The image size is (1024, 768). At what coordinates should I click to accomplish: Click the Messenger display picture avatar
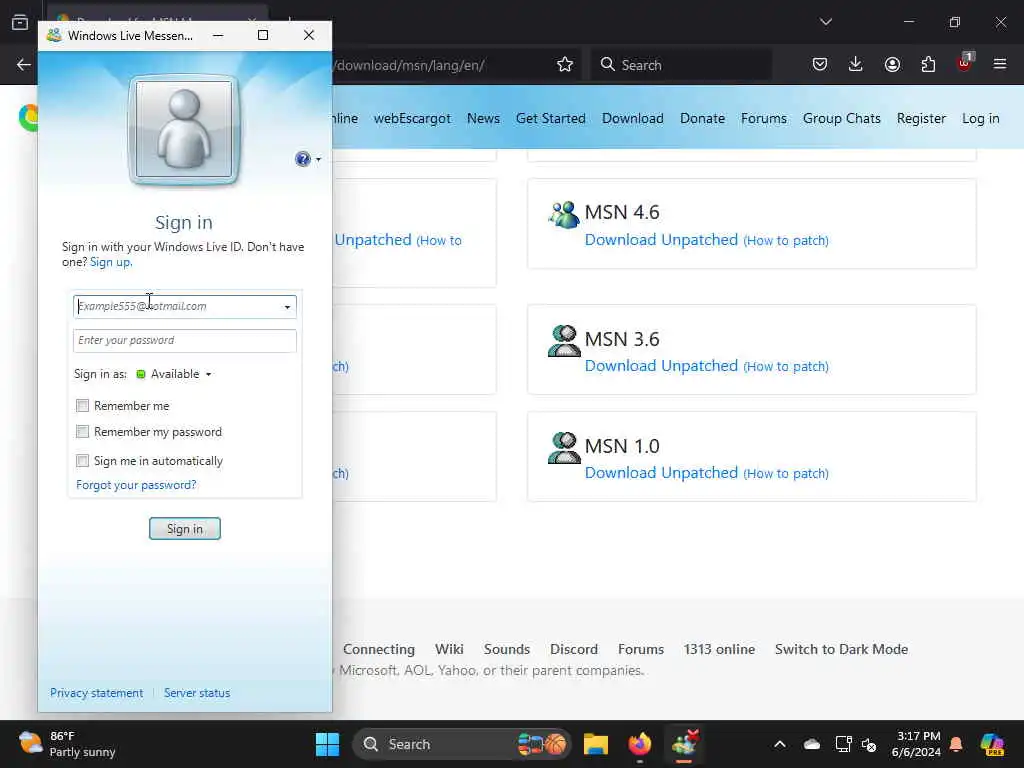184,129
